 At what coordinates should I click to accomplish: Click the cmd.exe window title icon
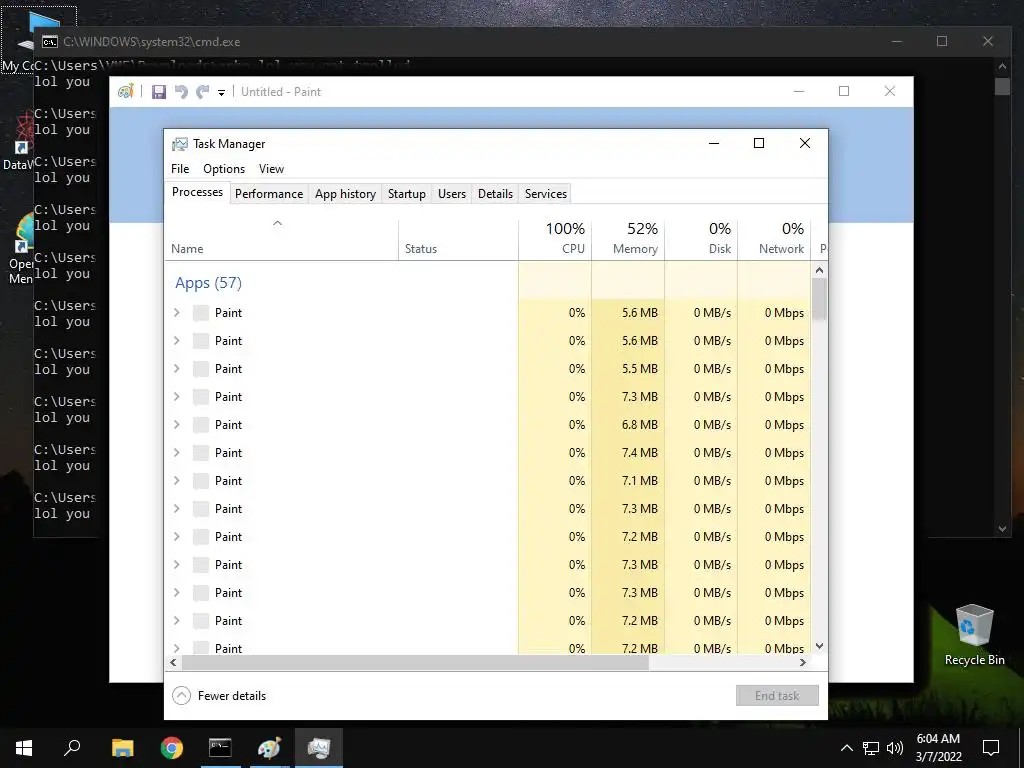(x=50, y=42)
